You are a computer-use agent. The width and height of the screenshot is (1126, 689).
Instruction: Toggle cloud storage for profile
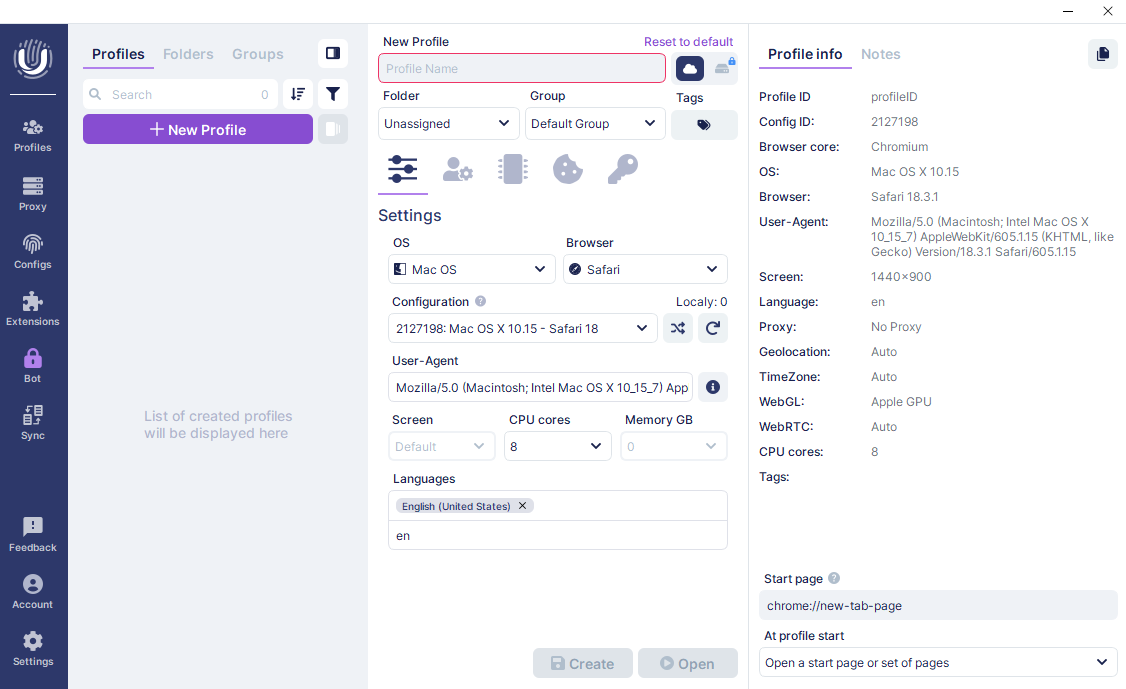690,68
